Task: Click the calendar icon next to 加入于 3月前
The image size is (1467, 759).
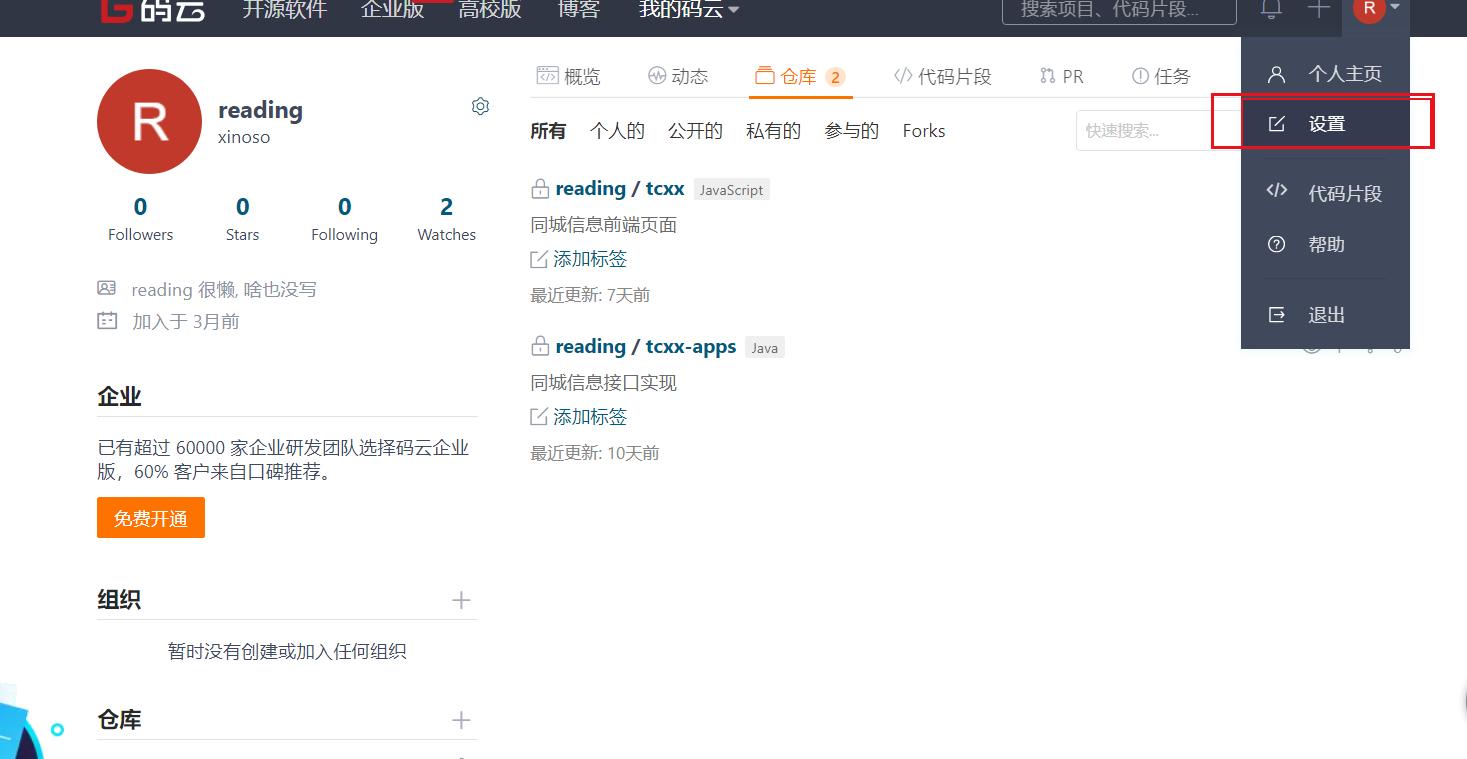Action: 107,320
